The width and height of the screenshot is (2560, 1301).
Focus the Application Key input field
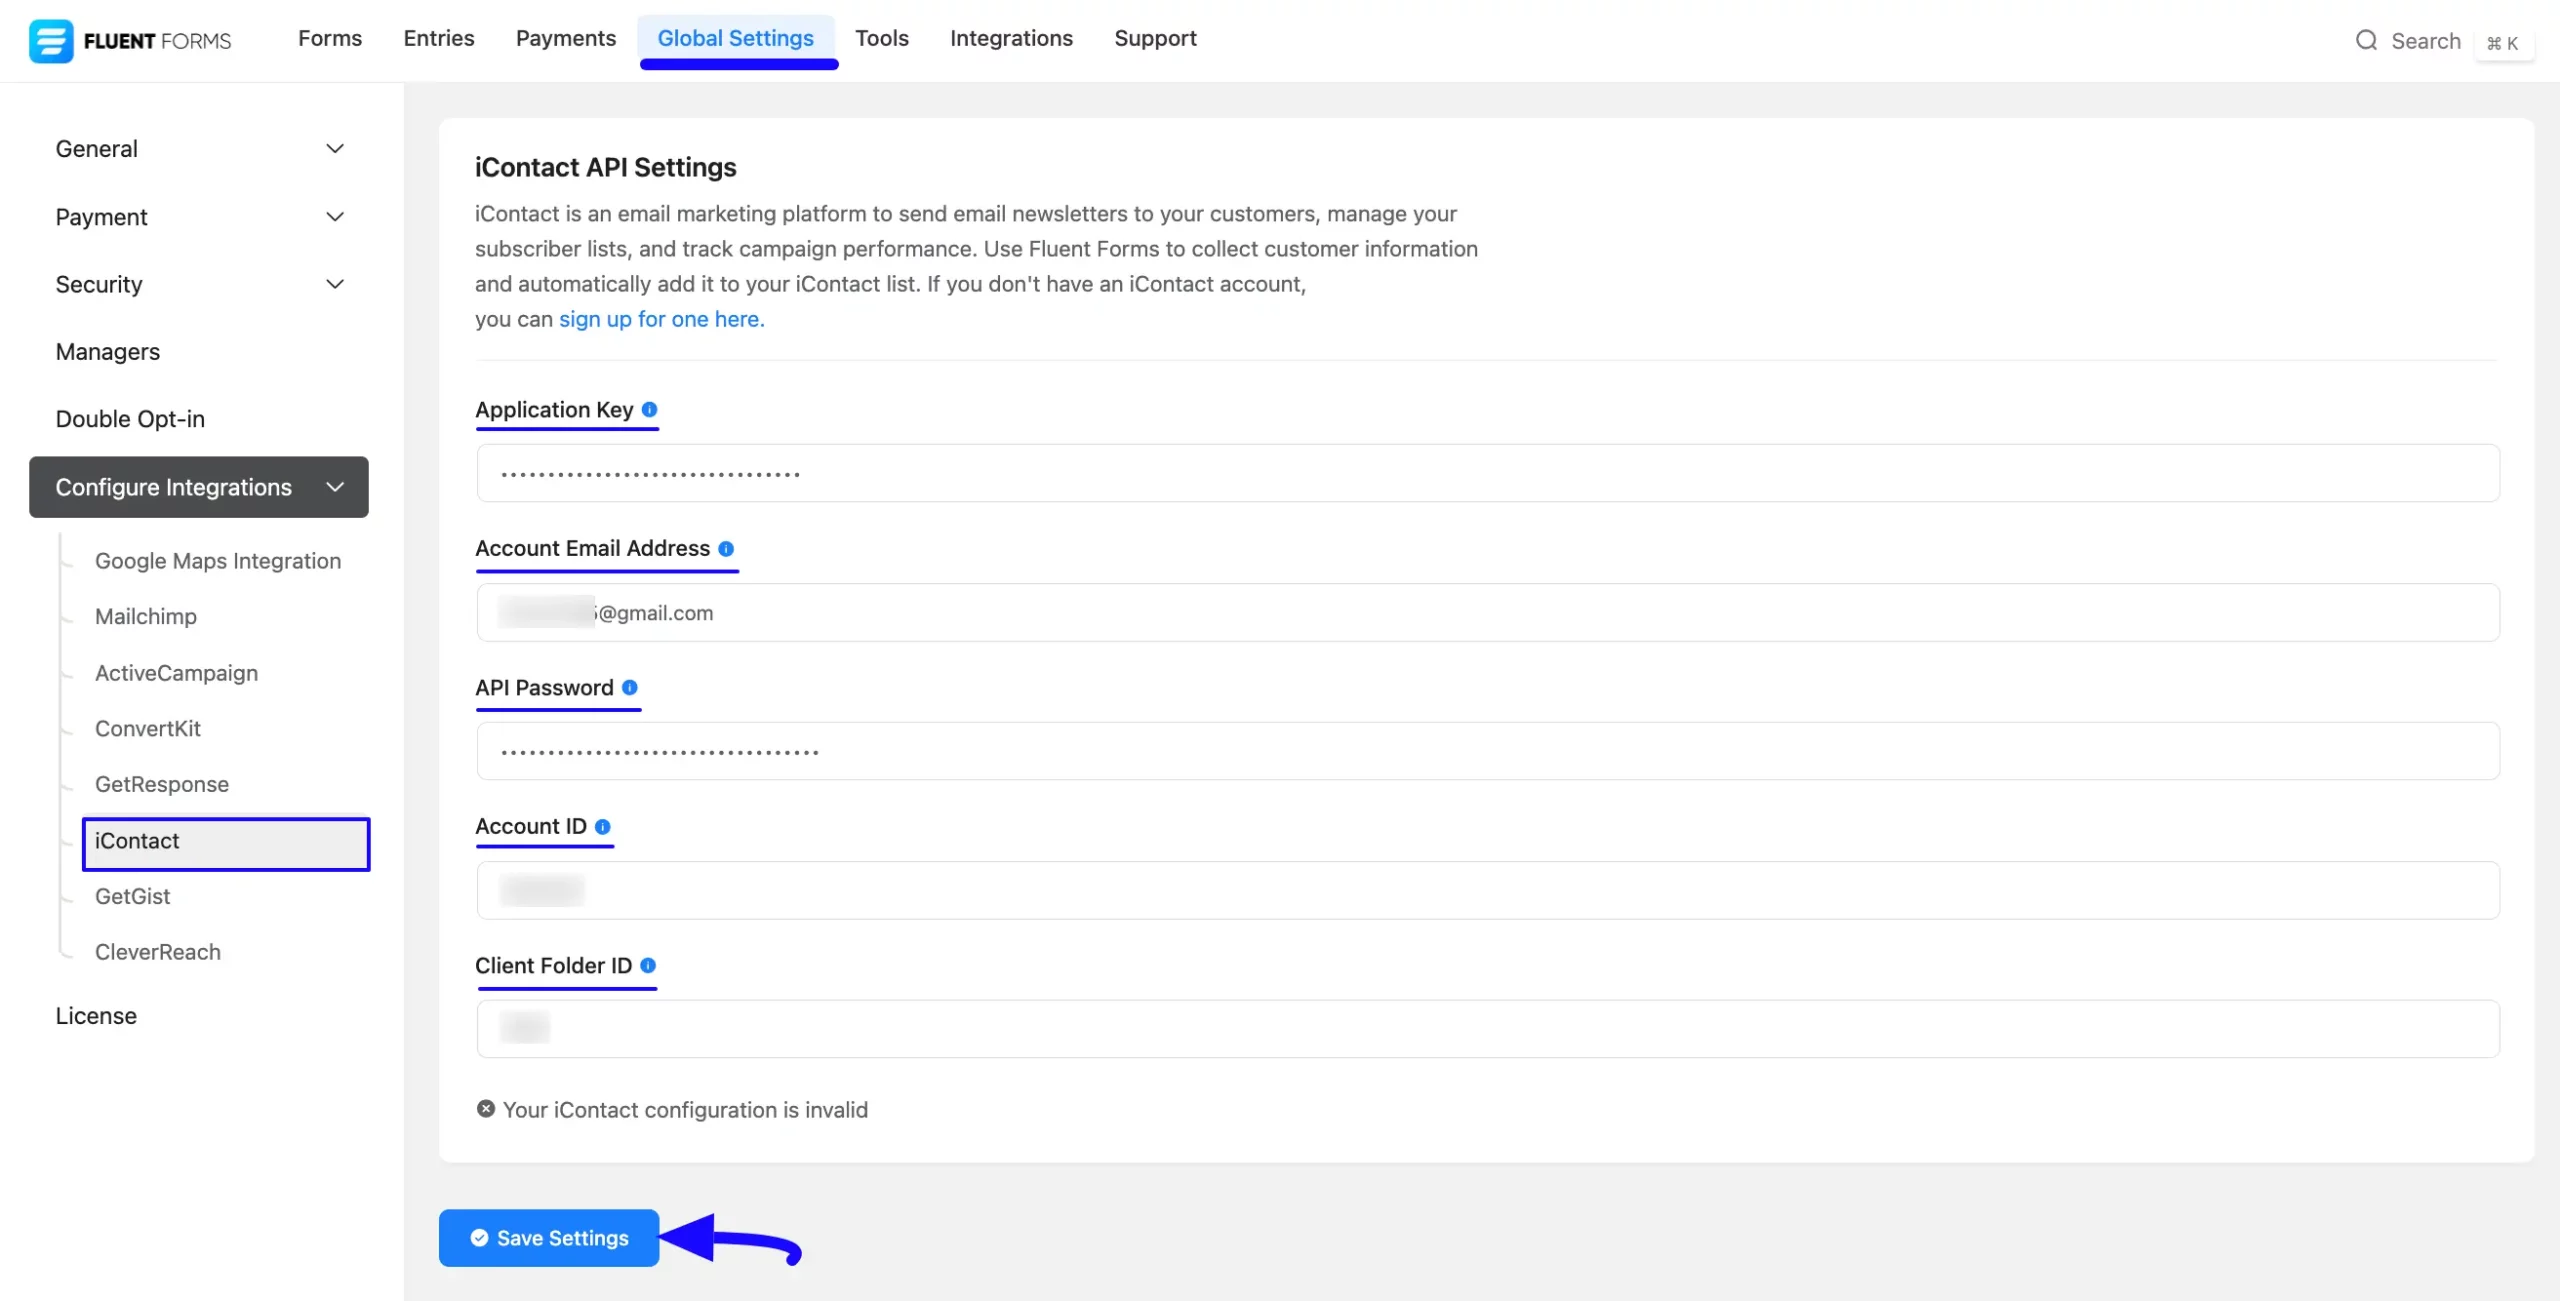tap(1488, 473)
